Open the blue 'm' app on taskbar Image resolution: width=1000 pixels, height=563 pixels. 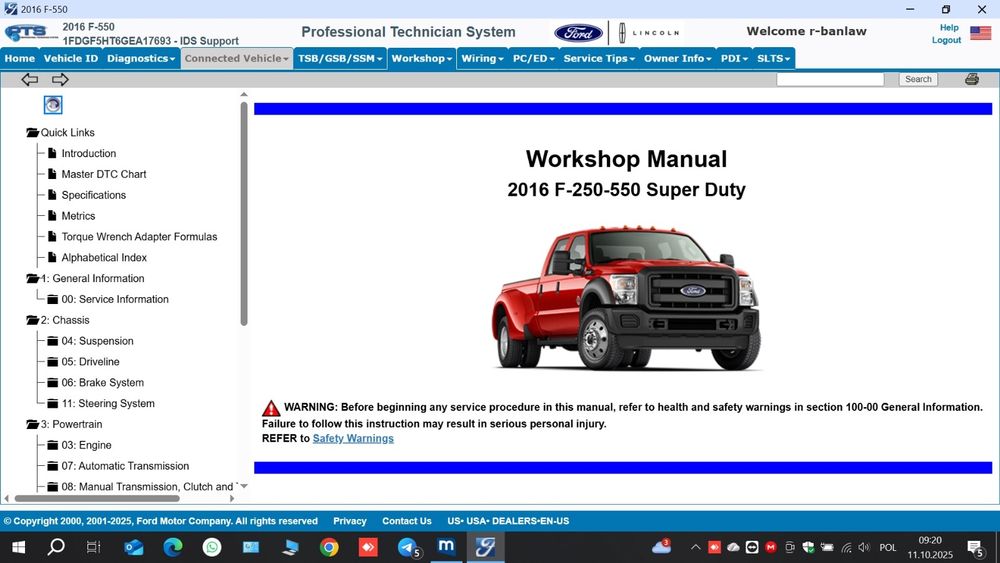446,546
